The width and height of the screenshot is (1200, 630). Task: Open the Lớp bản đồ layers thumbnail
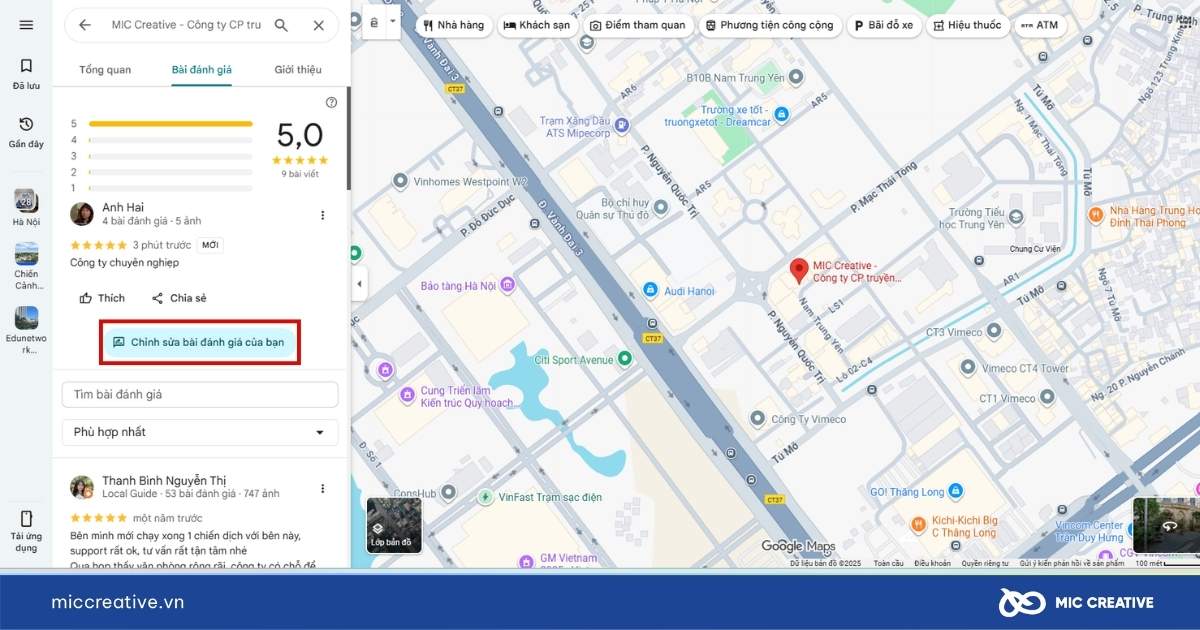[x=394, y=525]
